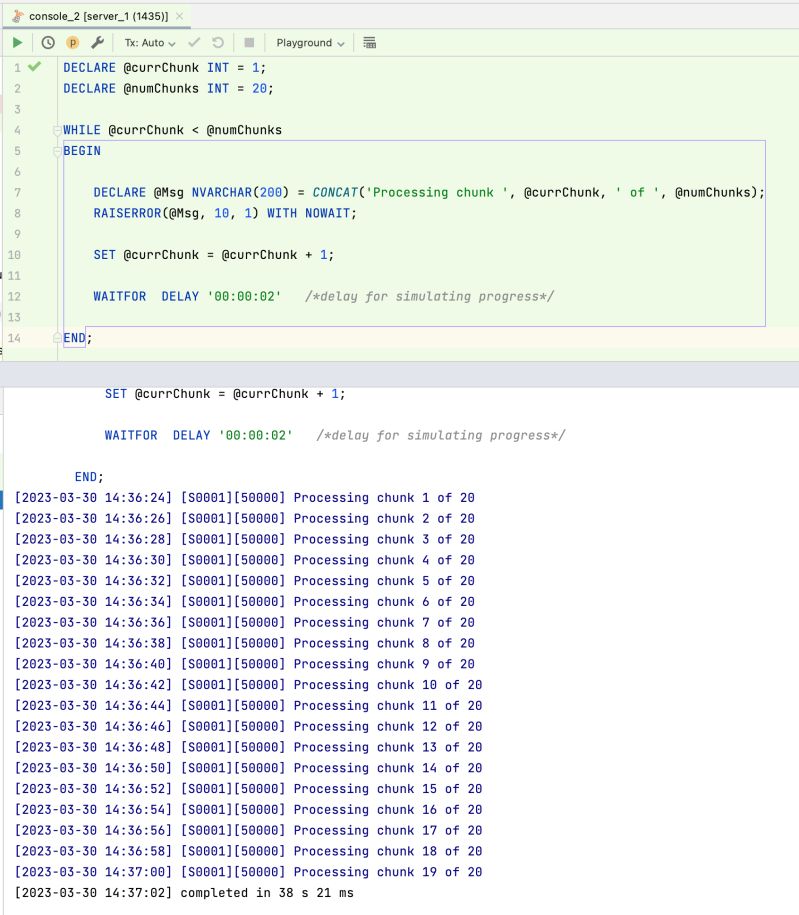Click RAISERROR on line 8 of the editor
799x915 pixels.
point(127,213)
